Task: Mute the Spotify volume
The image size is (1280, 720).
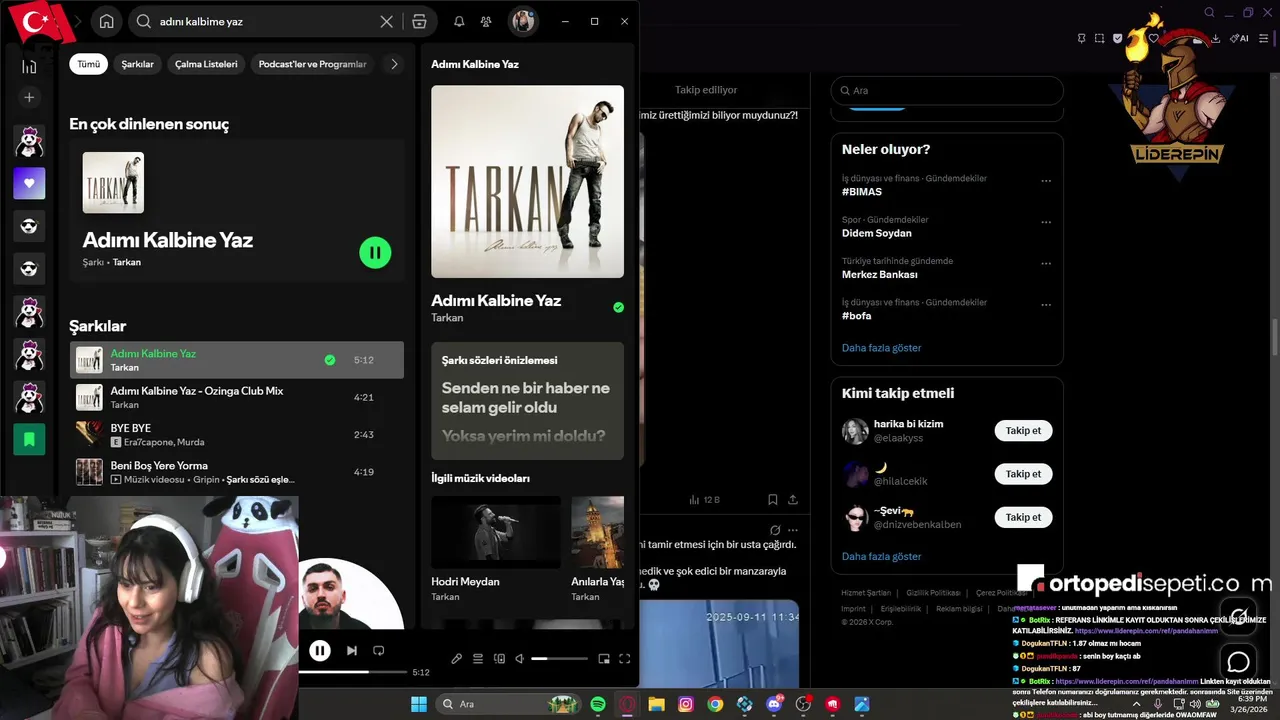Action: (519, 658)
